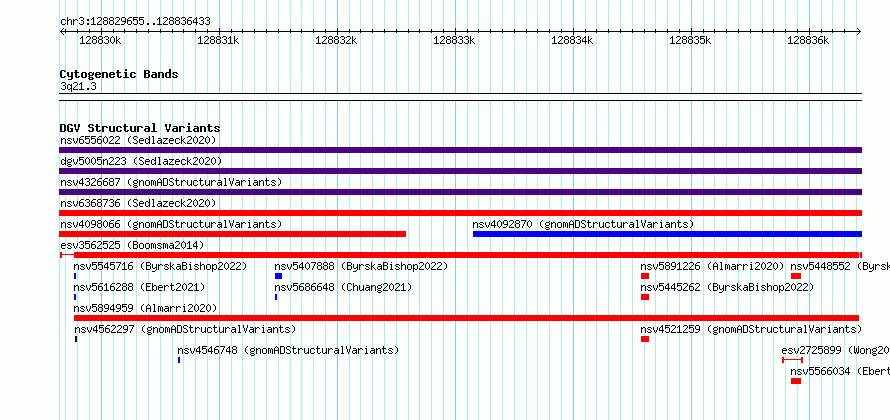Click the Cytogenetic Bands track title

click(119, 74)
